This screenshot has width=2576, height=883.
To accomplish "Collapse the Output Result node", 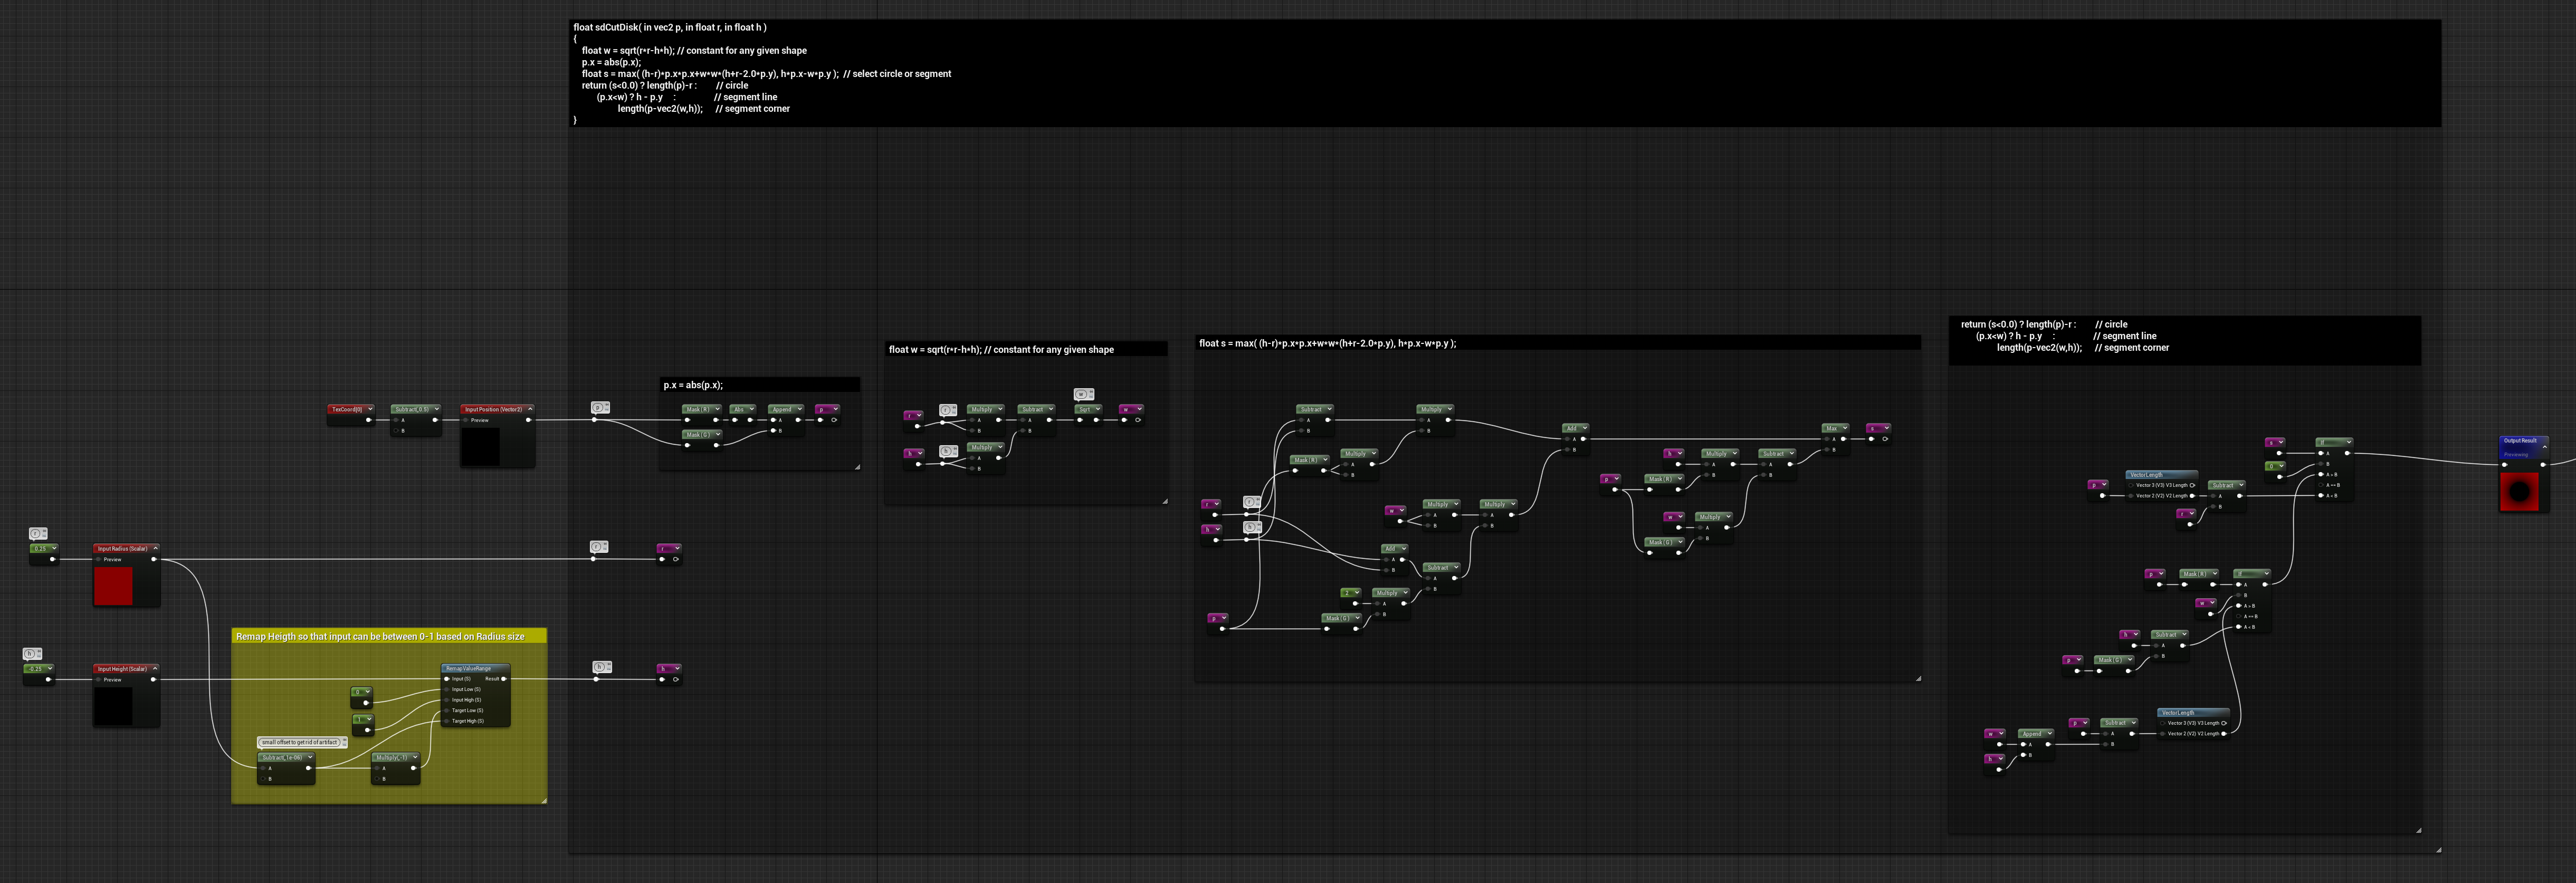I will point(2544,446).
